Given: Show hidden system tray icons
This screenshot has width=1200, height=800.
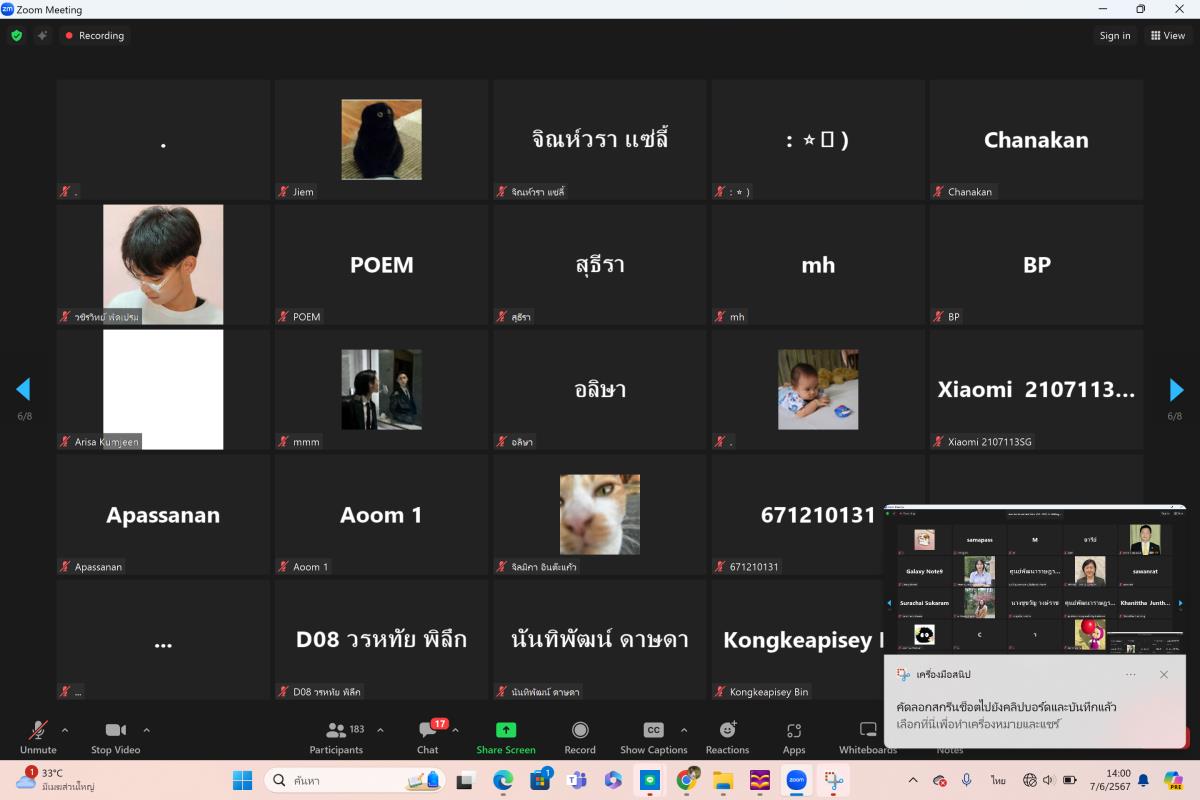Looking at the screenshot, I should [x=912, y=780].
